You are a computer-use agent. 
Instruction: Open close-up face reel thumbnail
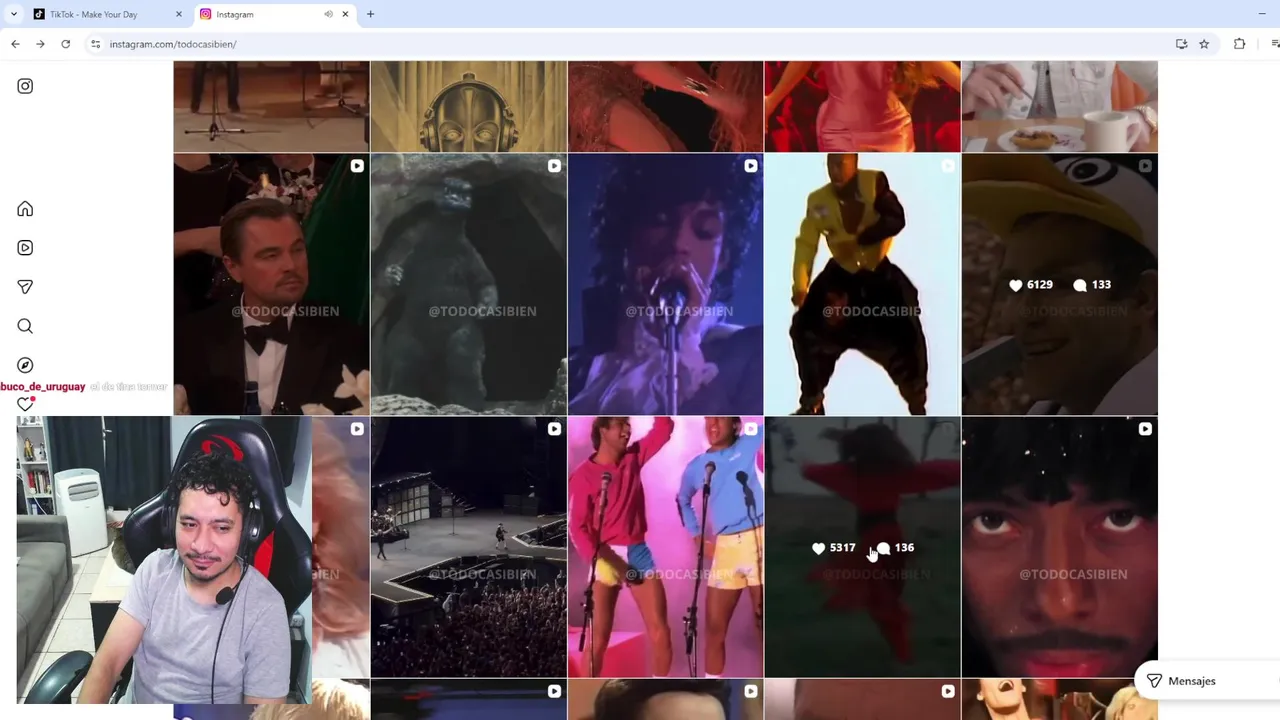(1059, 547)
